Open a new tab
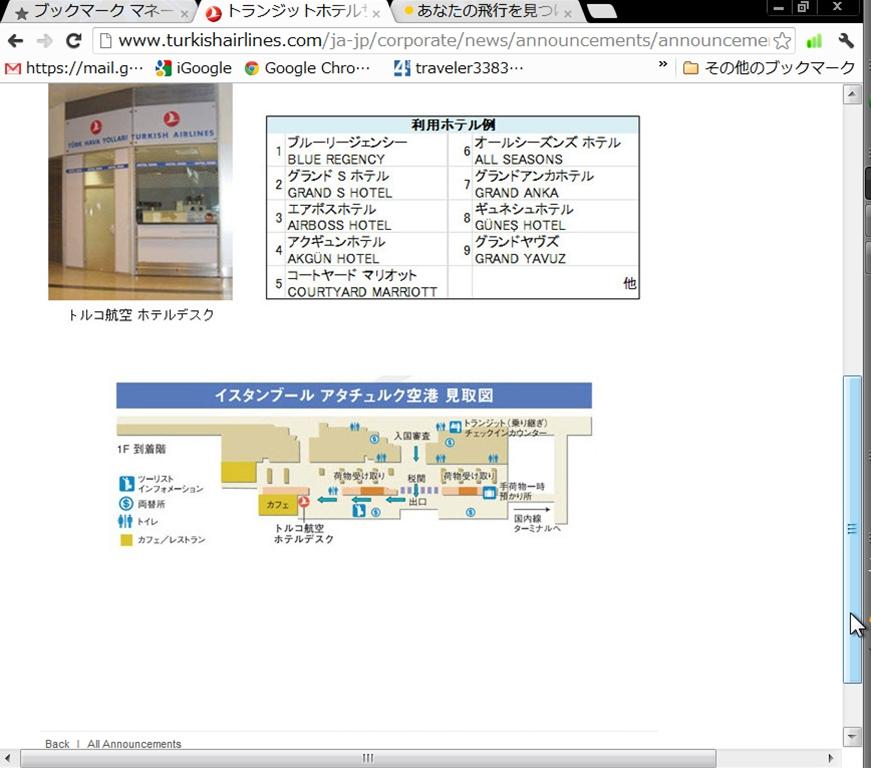 tap(601, 12)
